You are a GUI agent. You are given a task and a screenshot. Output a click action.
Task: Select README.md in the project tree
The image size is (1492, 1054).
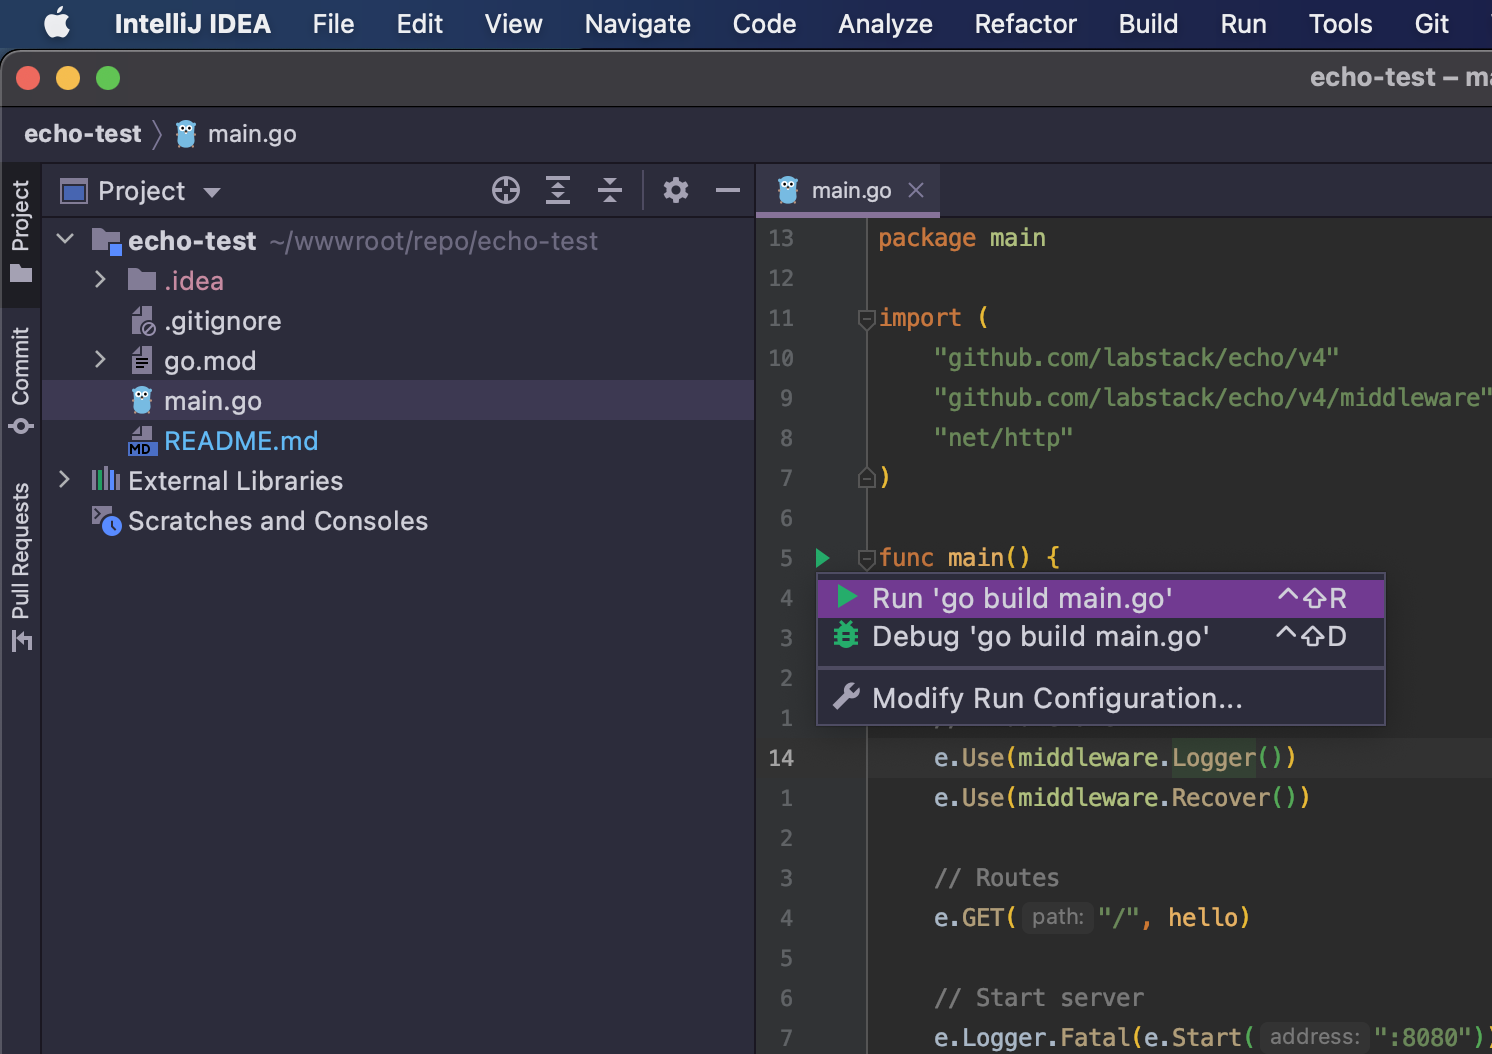click(x=398, y=441)
